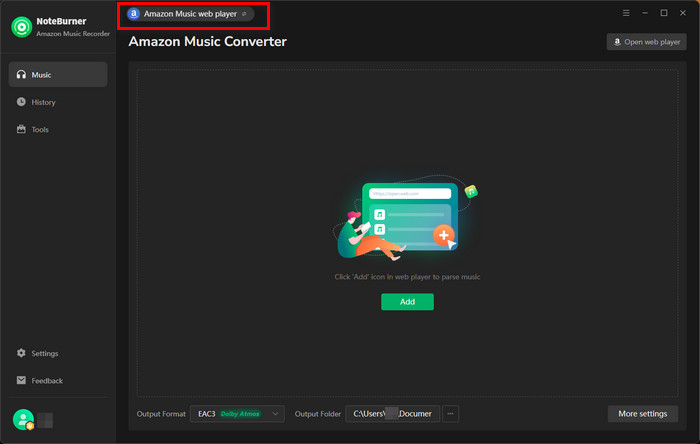
Task: Click the NoteBurner green logo icon
Action: [21, 27]
